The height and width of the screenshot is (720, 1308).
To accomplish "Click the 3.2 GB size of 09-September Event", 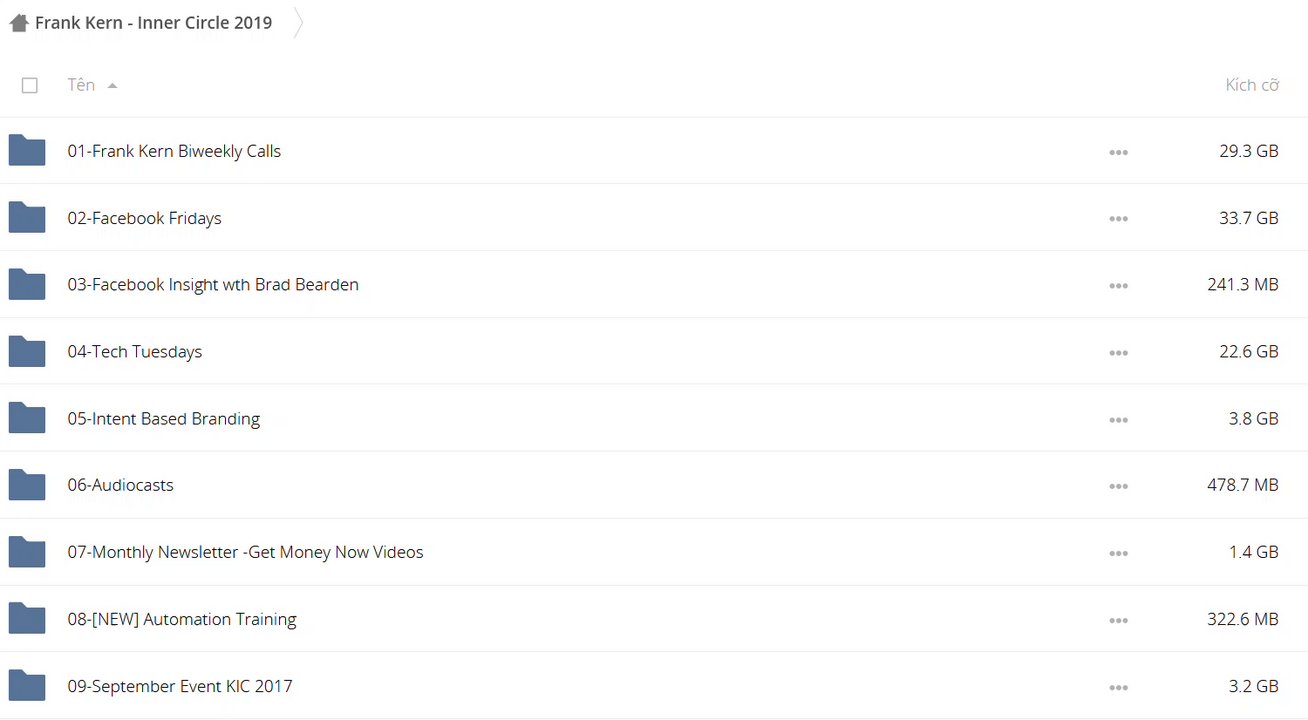I will (1253, 686).
